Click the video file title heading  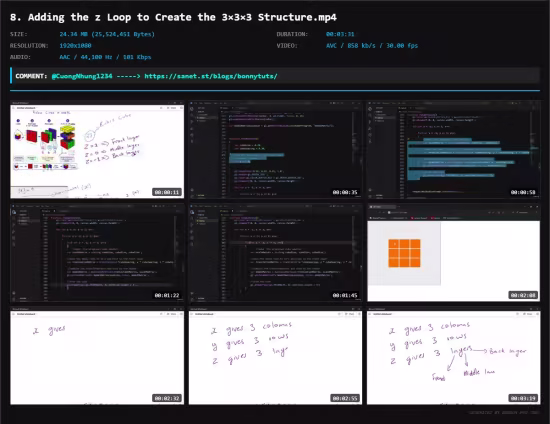(x=173, y=17)
